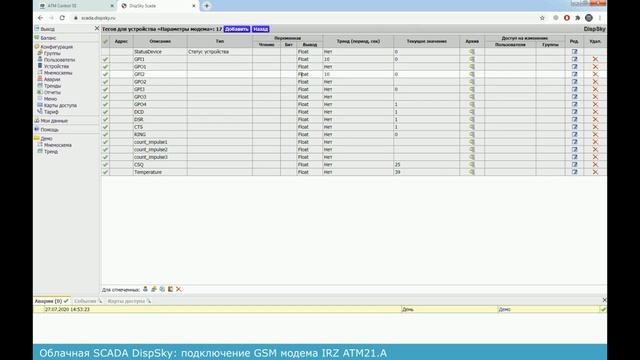The height and width of the screenshot is (360, 640).
Task: Edit the Temperature tag
Action: tap(574, 172)
